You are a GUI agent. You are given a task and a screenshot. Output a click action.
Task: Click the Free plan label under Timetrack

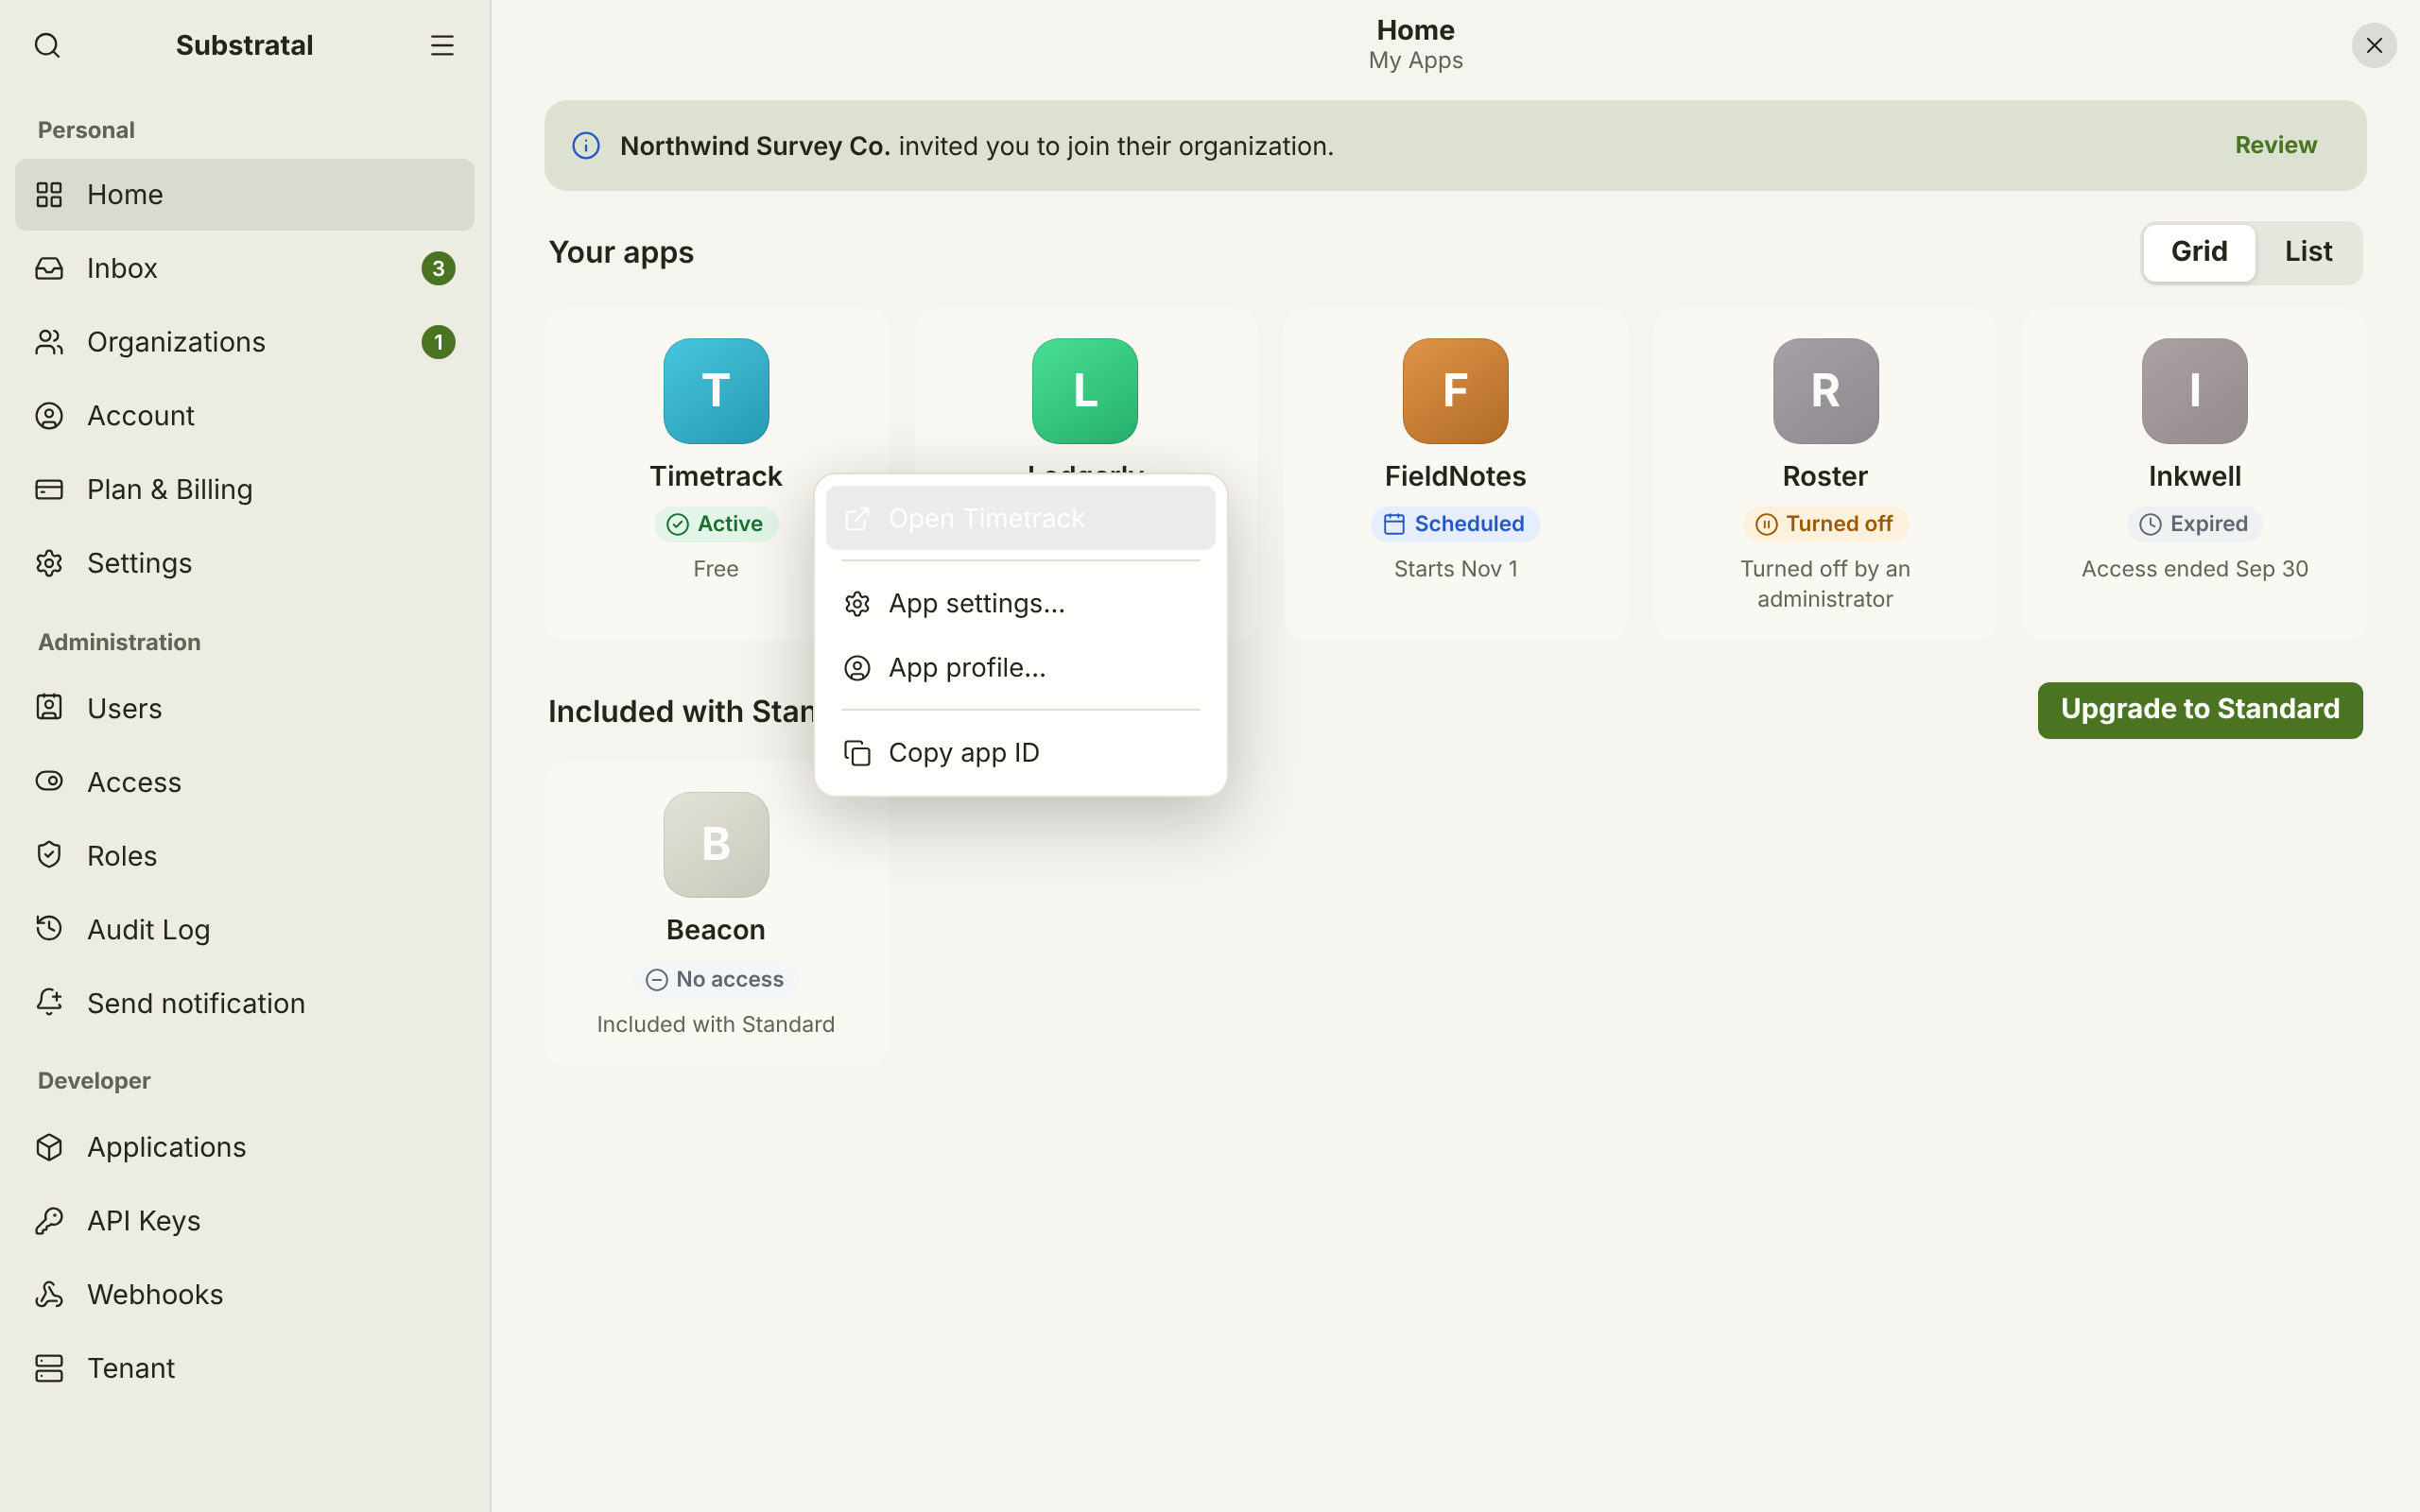click(x=716, y=569)
